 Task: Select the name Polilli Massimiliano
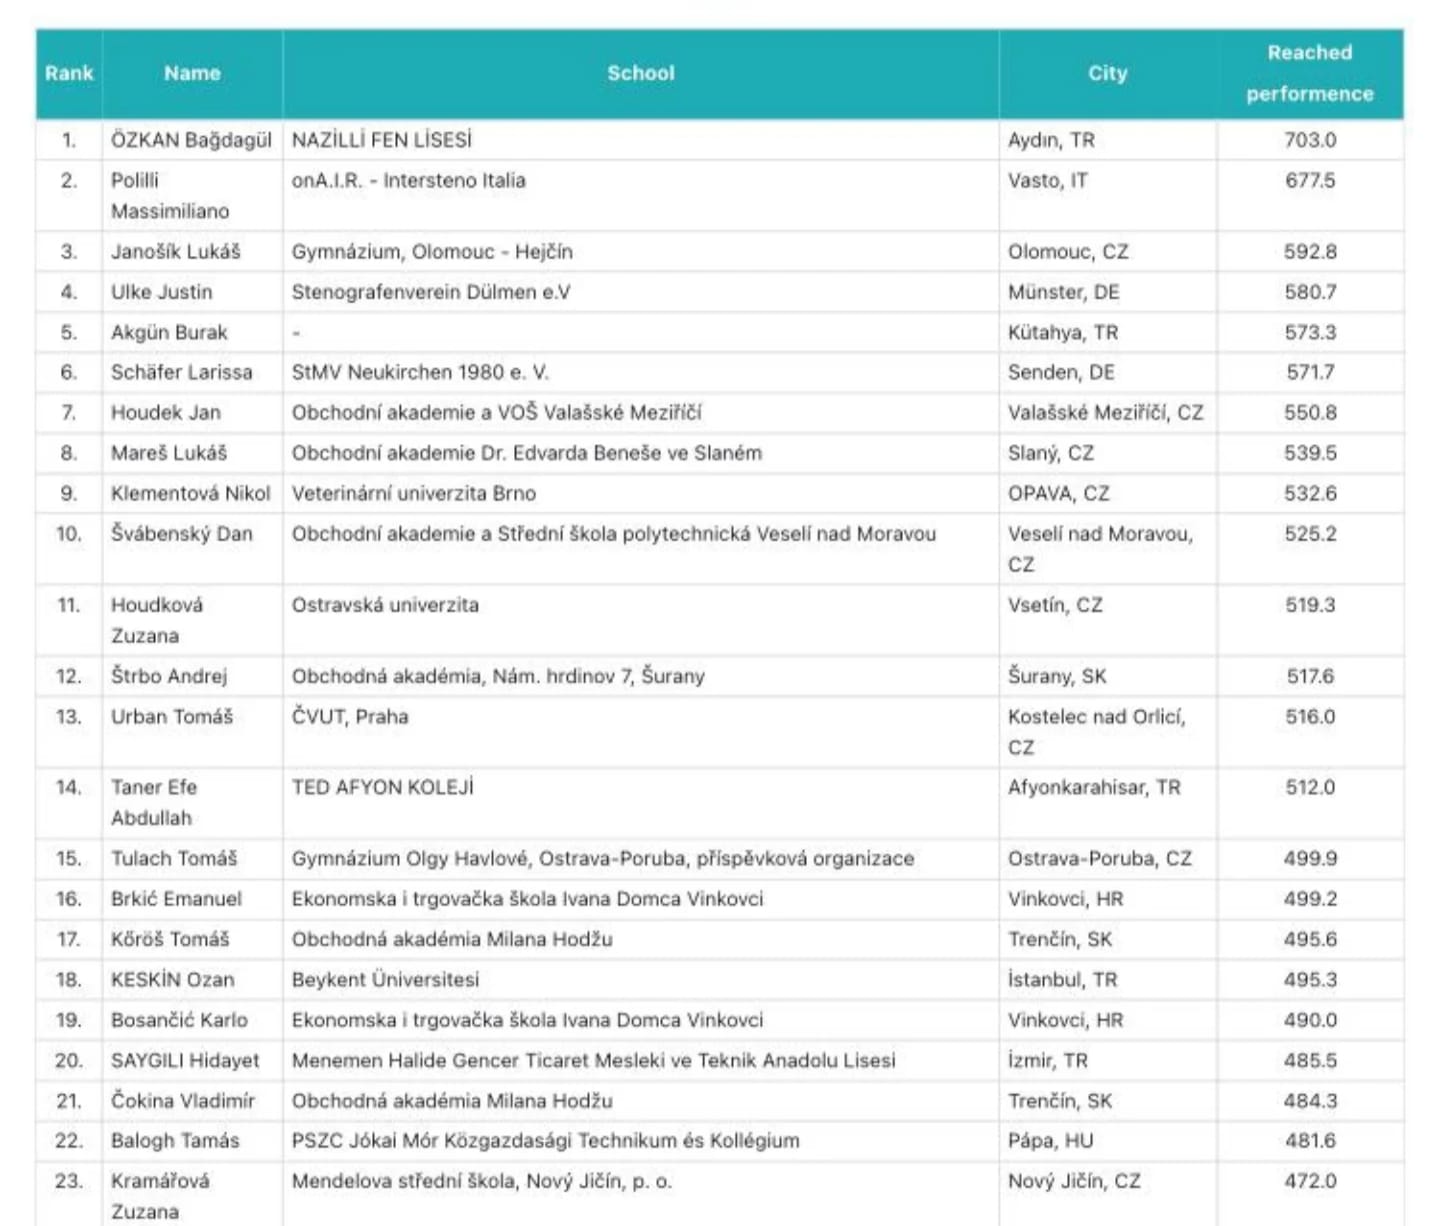[170, 196]
